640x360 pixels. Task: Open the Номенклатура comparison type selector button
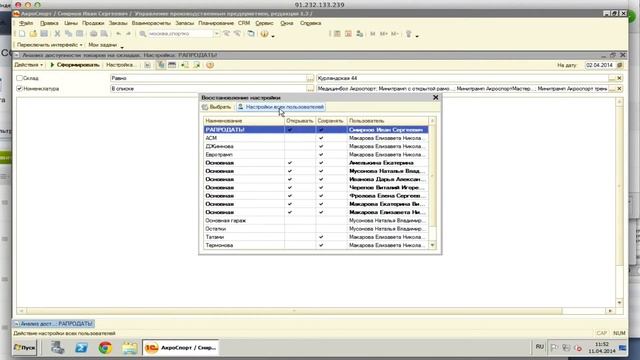(310, 89)
